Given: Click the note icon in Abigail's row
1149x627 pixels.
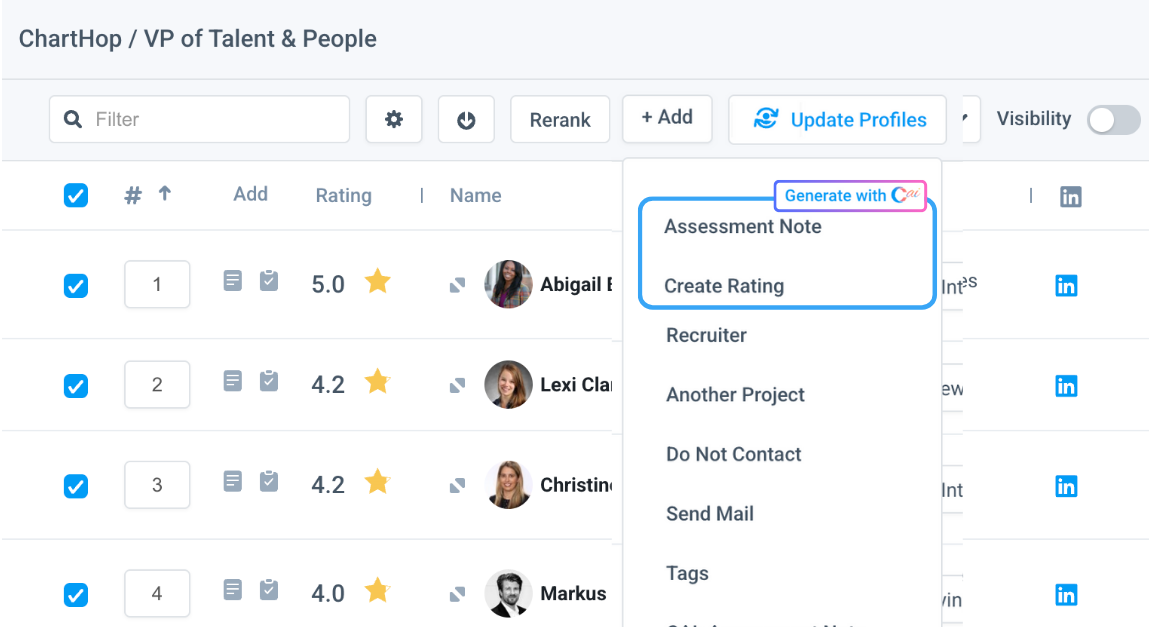Looking at the screenshot, I should (x=232, y=281).
